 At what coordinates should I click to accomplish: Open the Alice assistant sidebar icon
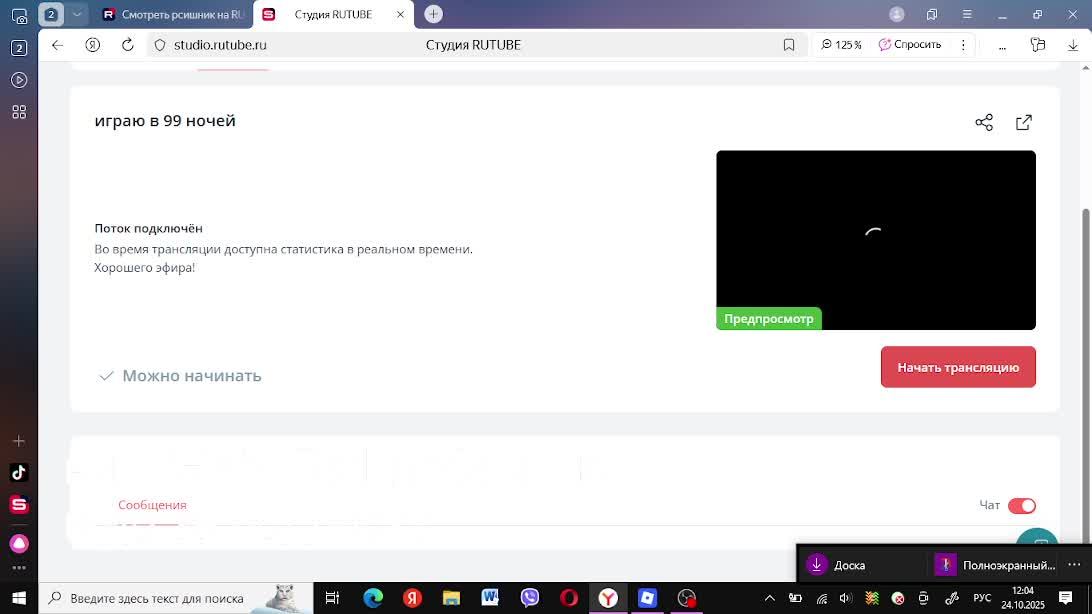point(19,543)
